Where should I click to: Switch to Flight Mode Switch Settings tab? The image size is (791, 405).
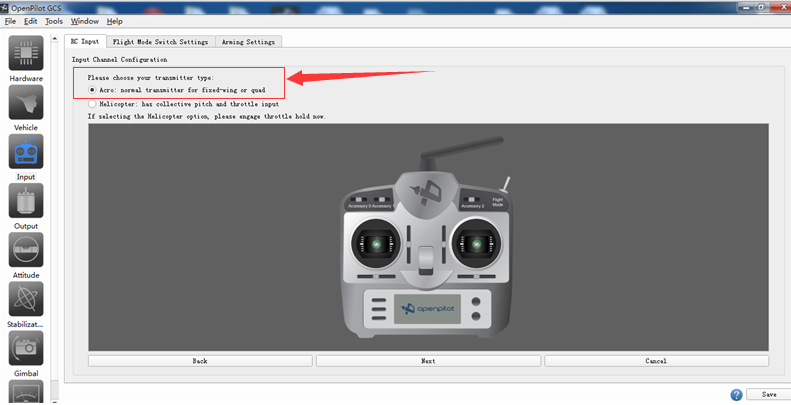(160, 42)
